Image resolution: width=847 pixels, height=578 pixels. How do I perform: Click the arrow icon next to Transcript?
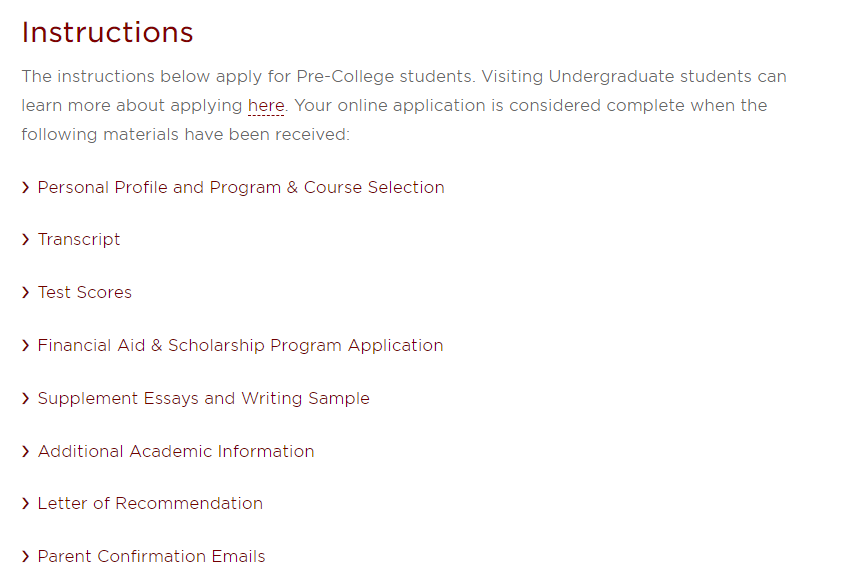coord(26,240)
